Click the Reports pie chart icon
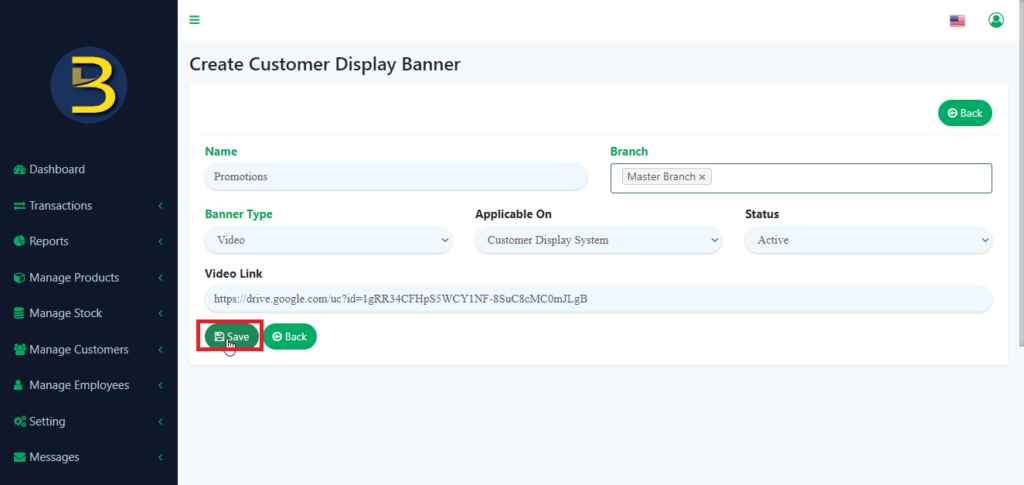The height and width of the screenshot is (485, 1024). [x=20, y=242]
